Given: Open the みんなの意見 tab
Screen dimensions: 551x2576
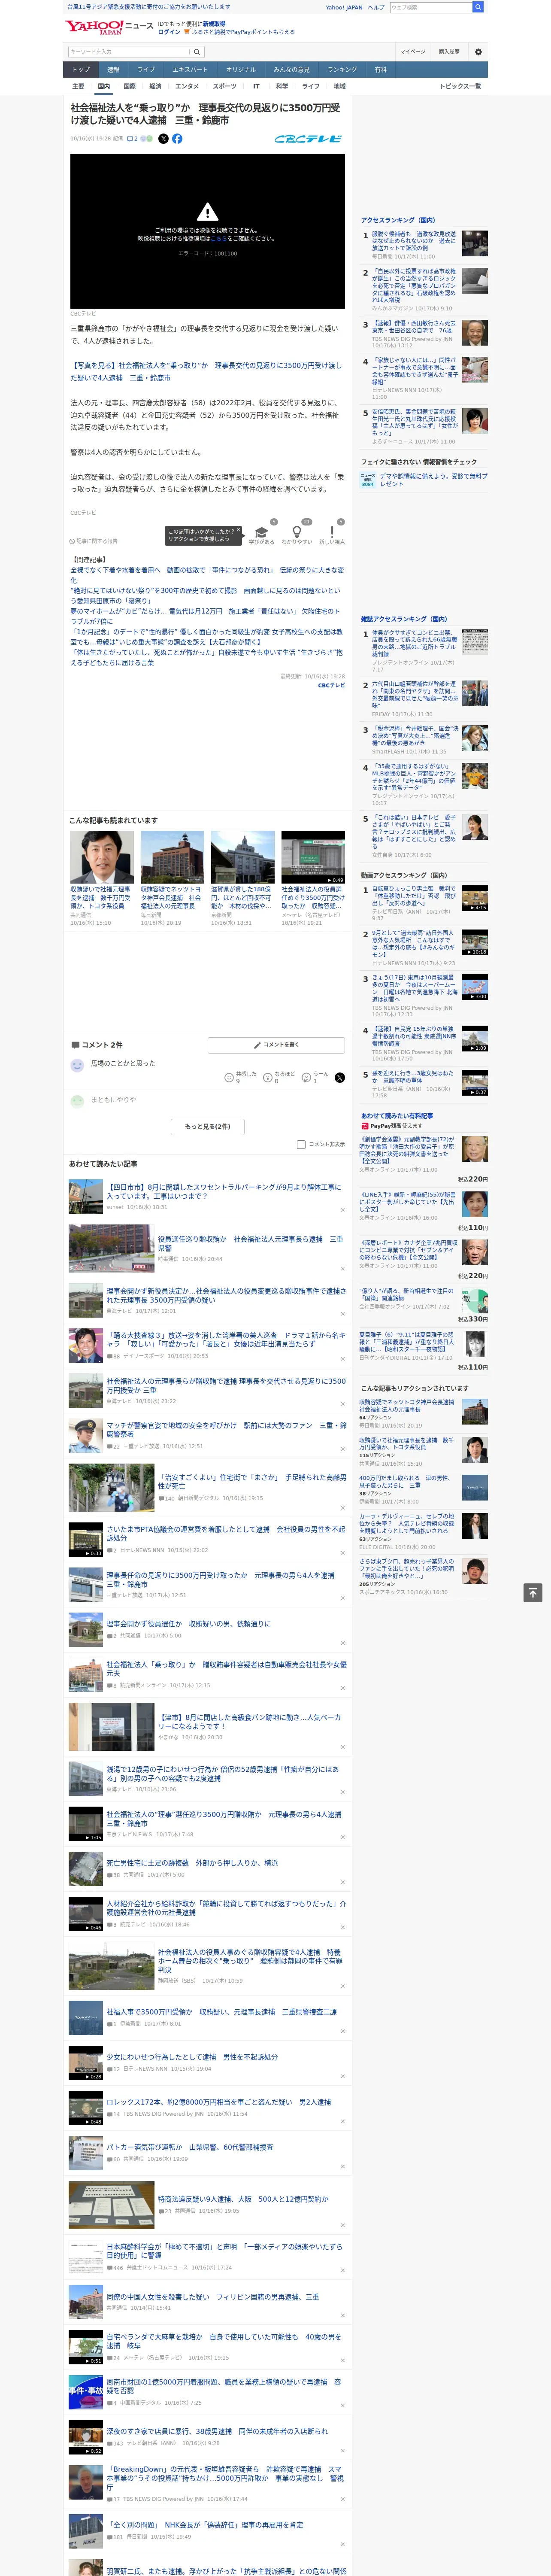Looking at the screenshot, I should (x=291, y=70).
